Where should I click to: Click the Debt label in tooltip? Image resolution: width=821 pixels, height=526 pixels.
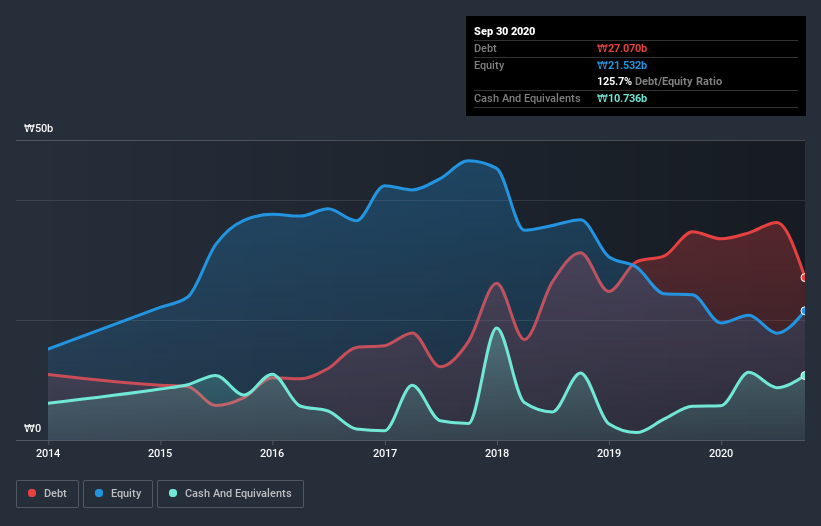point(485,48)
